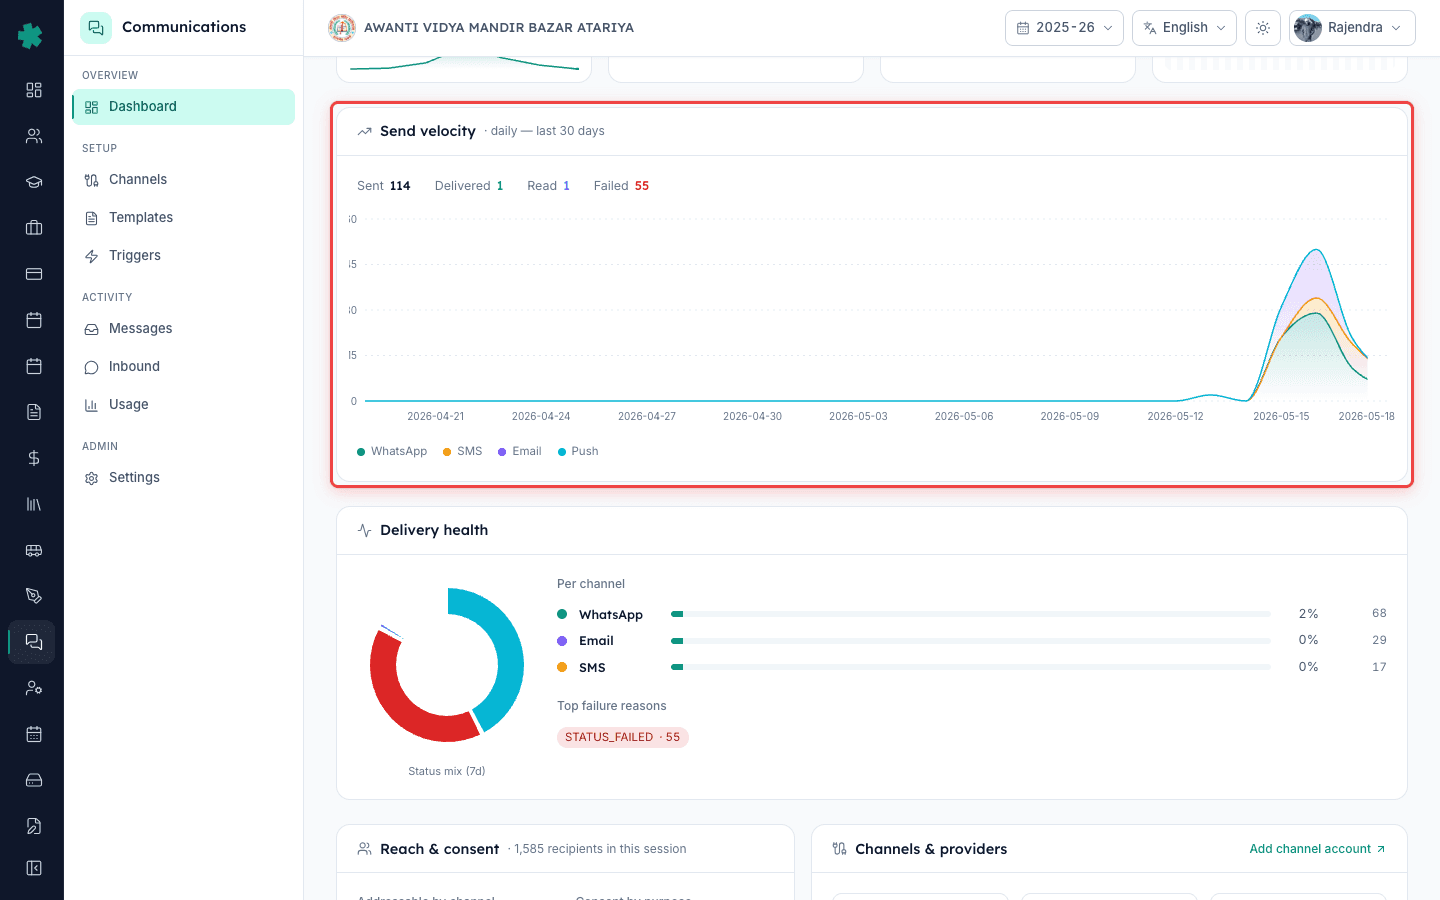1440x900 pixels.
Task: Open the hard drive storage icon
Action: (34, 780)
